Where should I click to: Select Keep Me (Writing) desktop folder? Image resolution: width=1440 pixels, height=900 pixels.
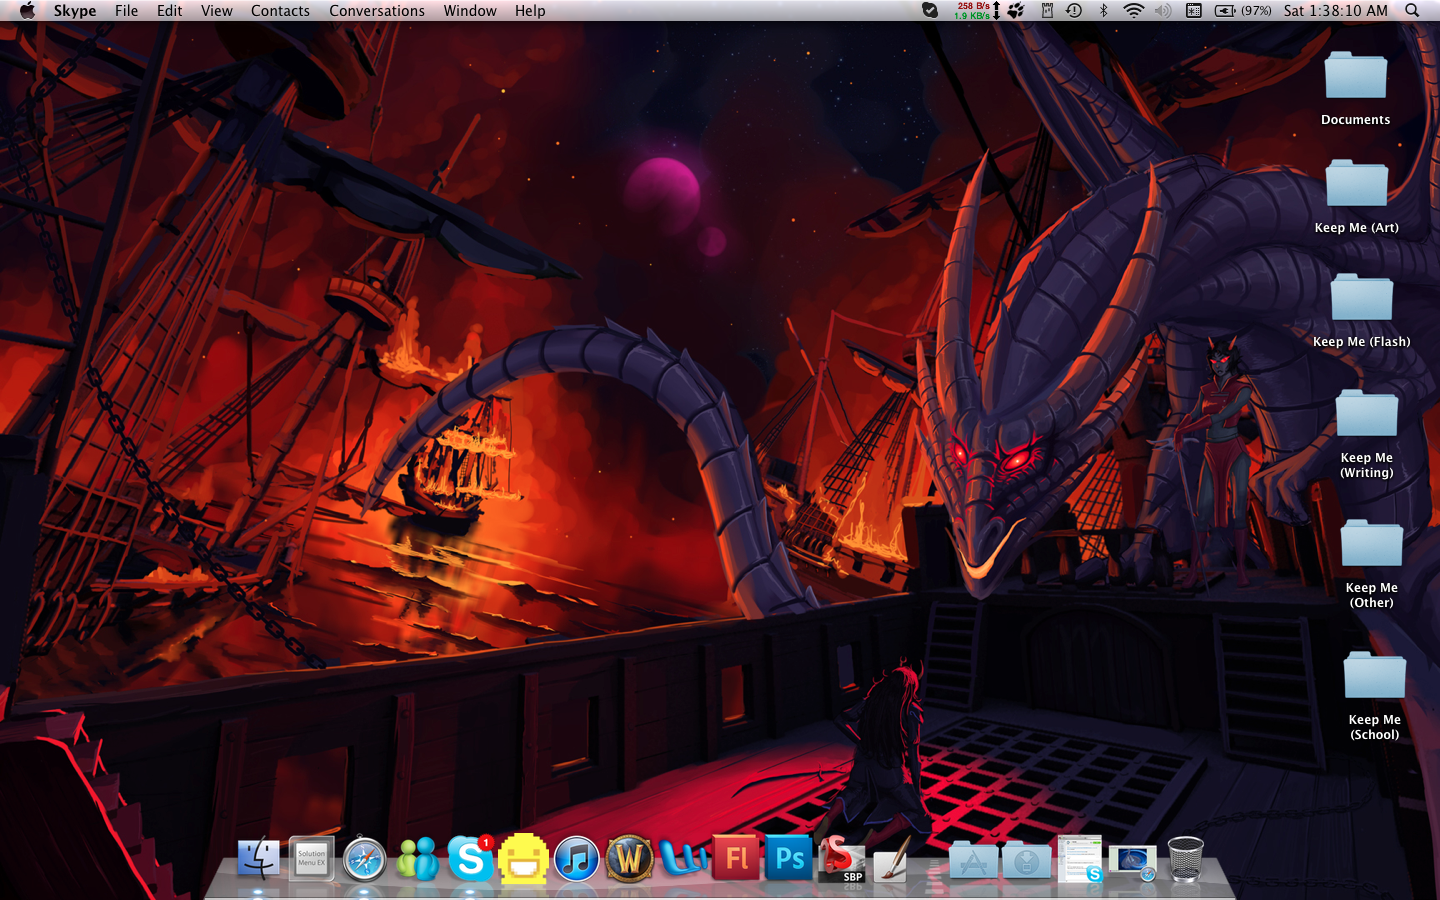[x=1367, y=433]
